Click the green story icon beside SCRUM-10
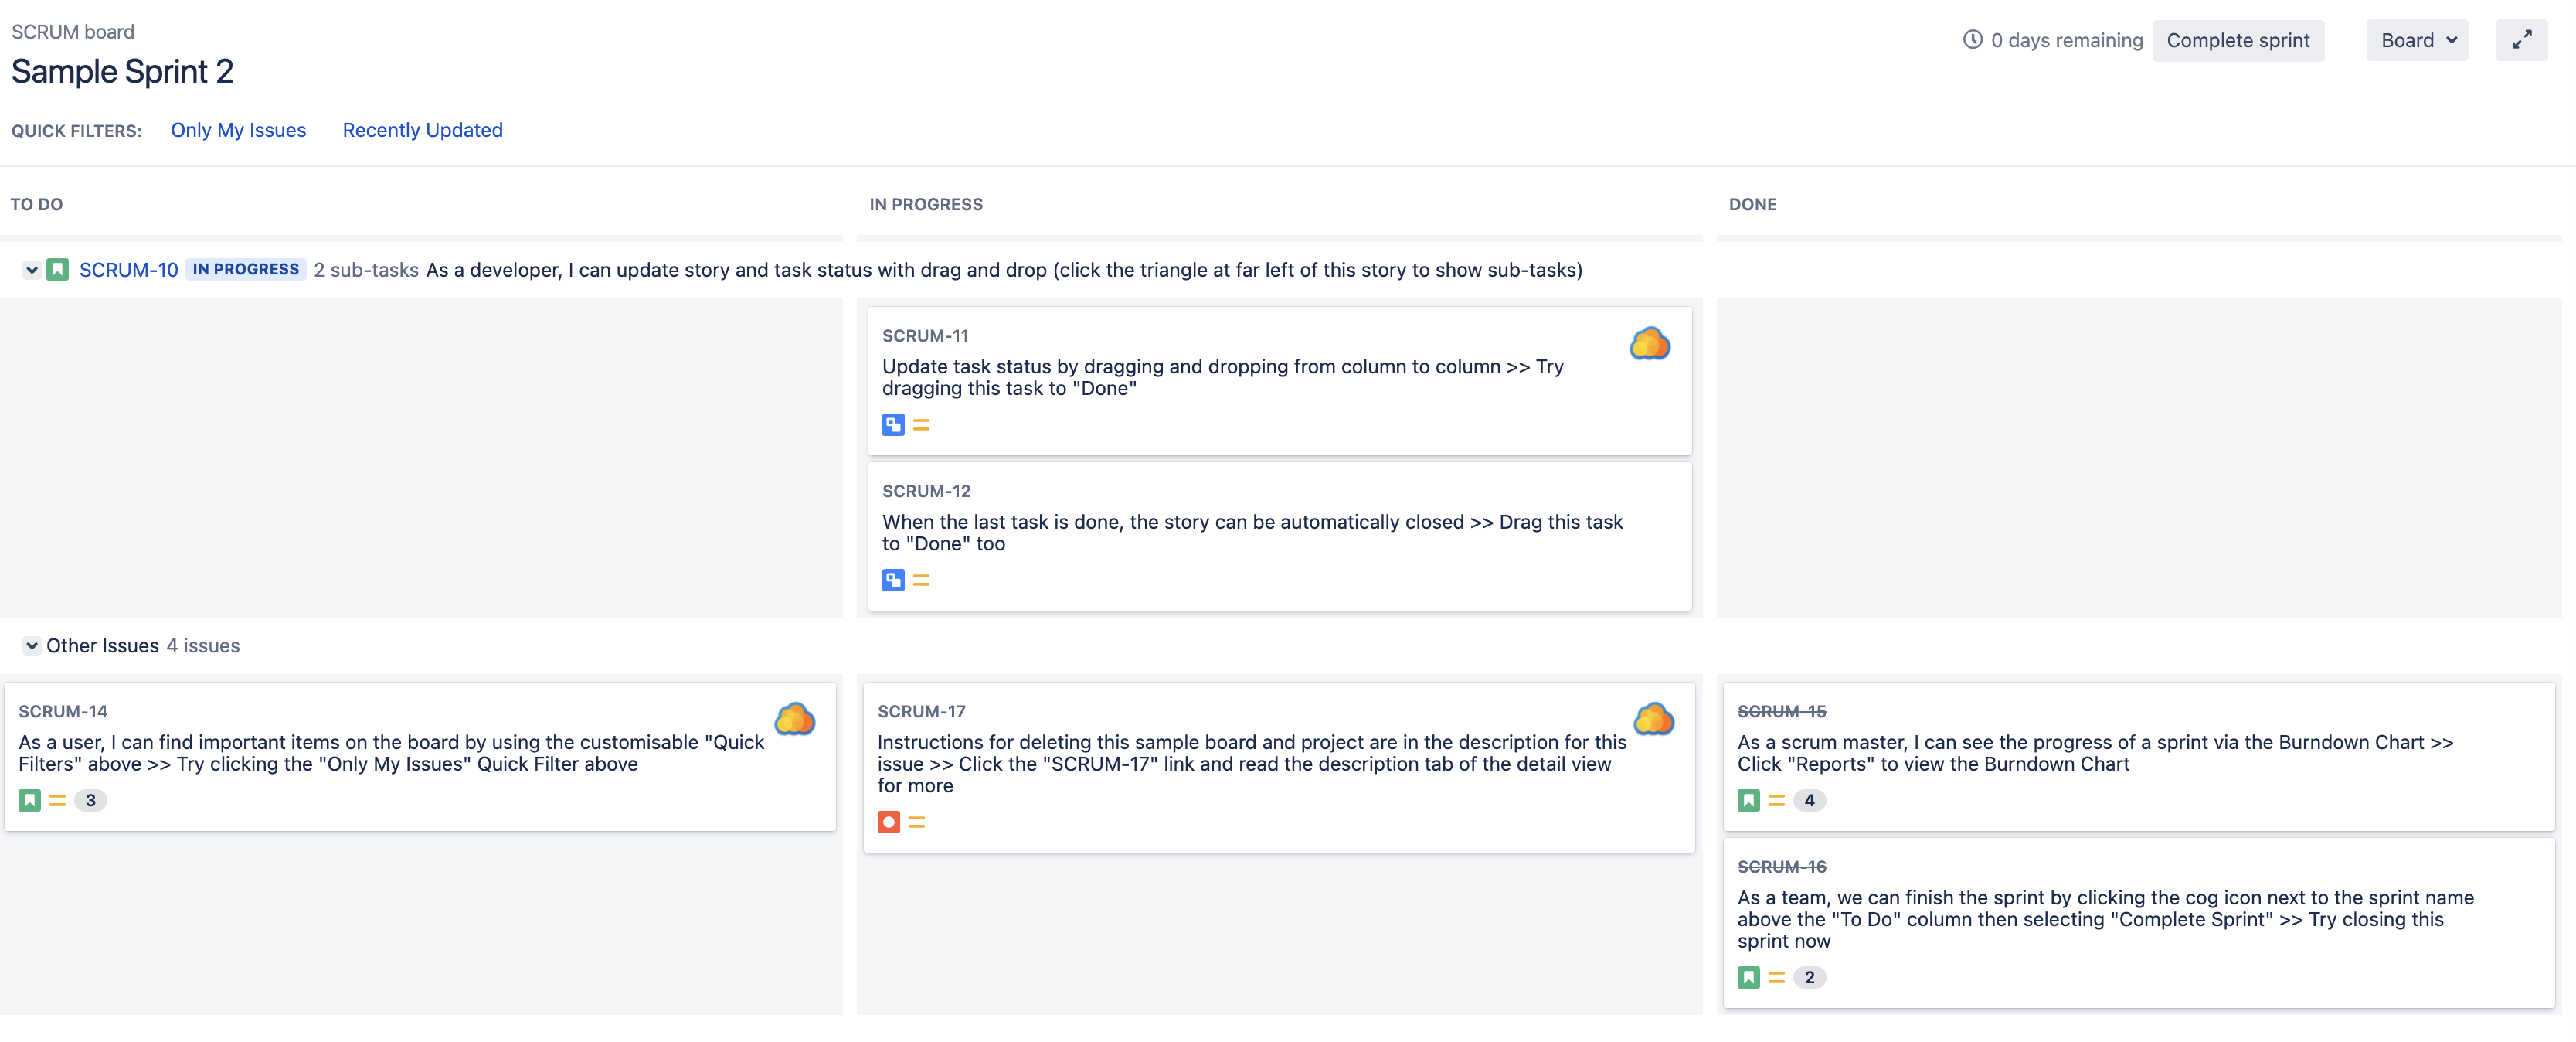Viewport: 2576px width, 1042px height. 58,270
